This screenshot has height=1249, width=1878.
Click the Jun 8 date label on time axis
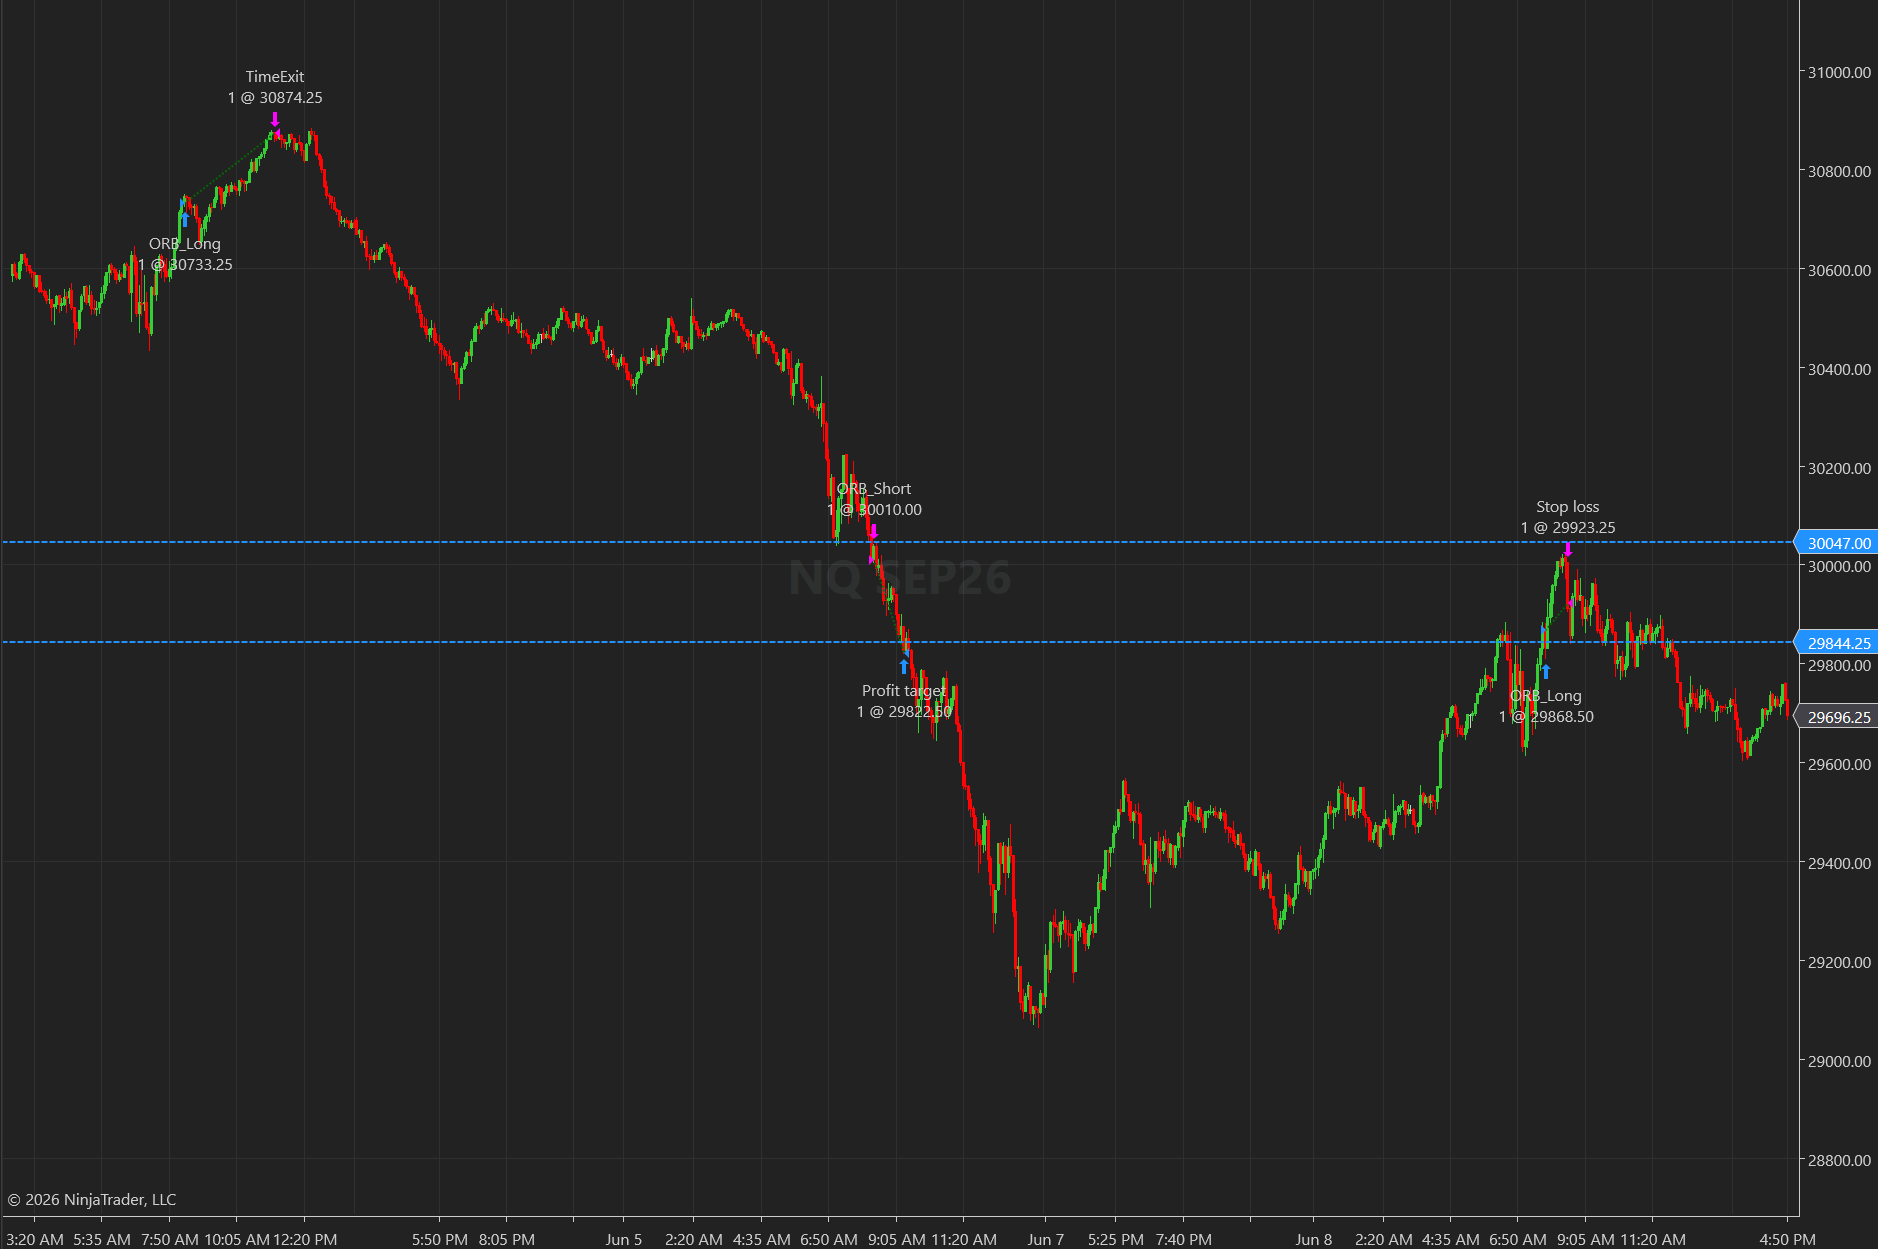[x=1314, y=1239]
